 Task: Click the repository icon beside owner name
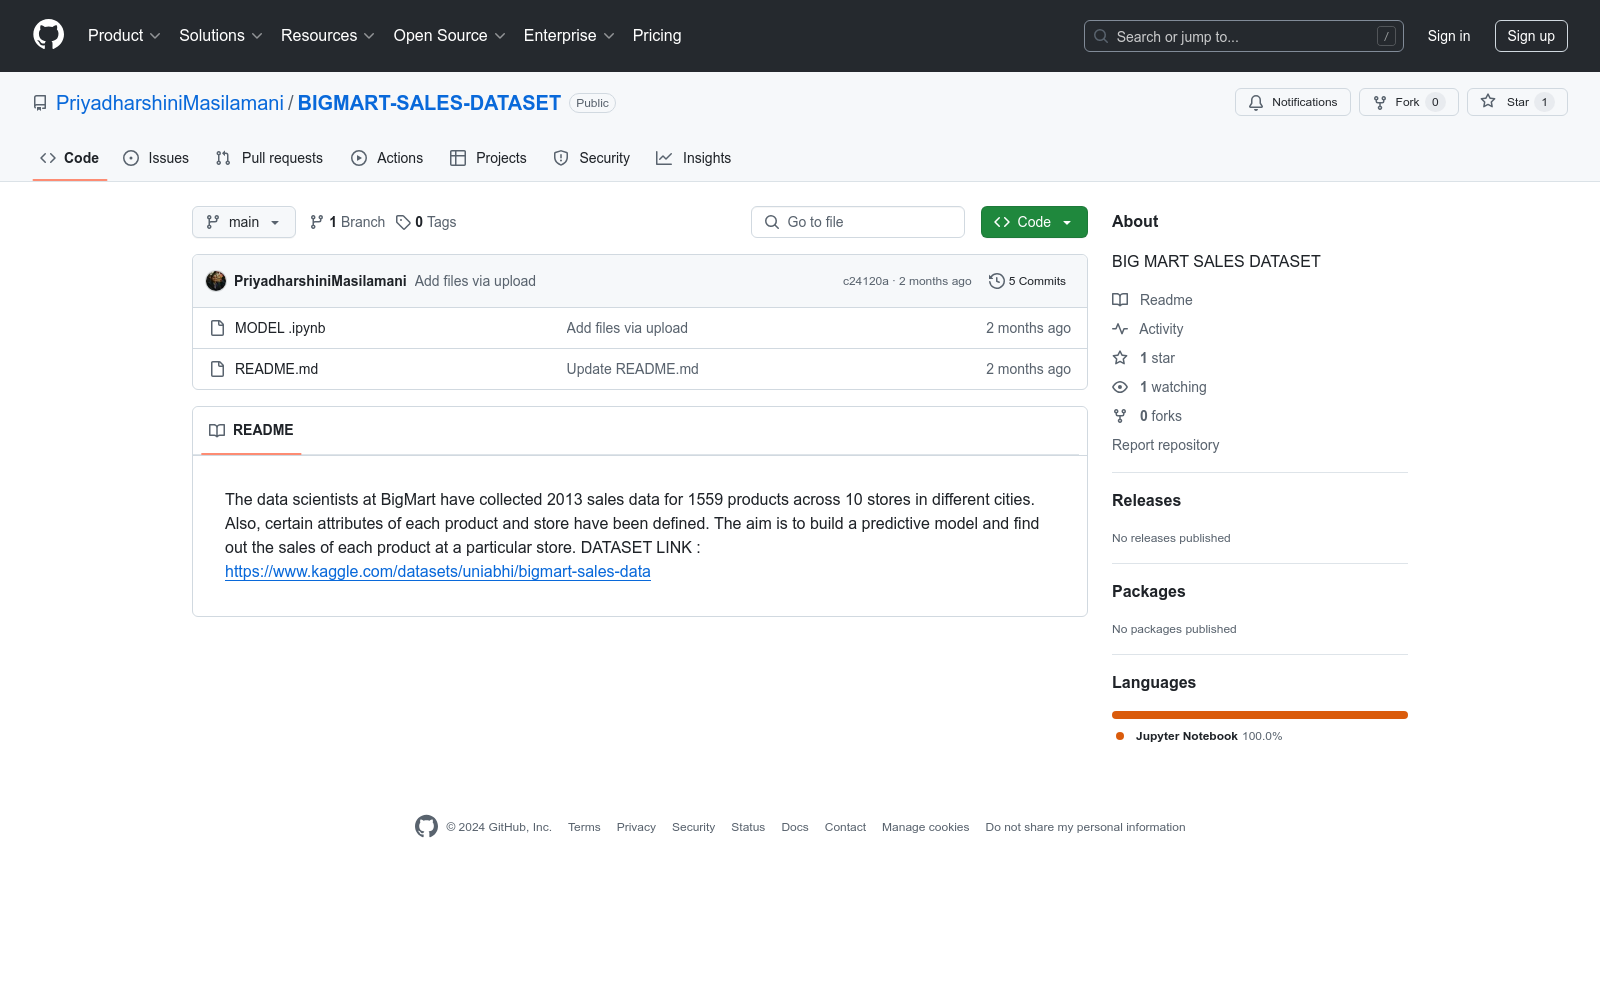(x=40, y=103)
